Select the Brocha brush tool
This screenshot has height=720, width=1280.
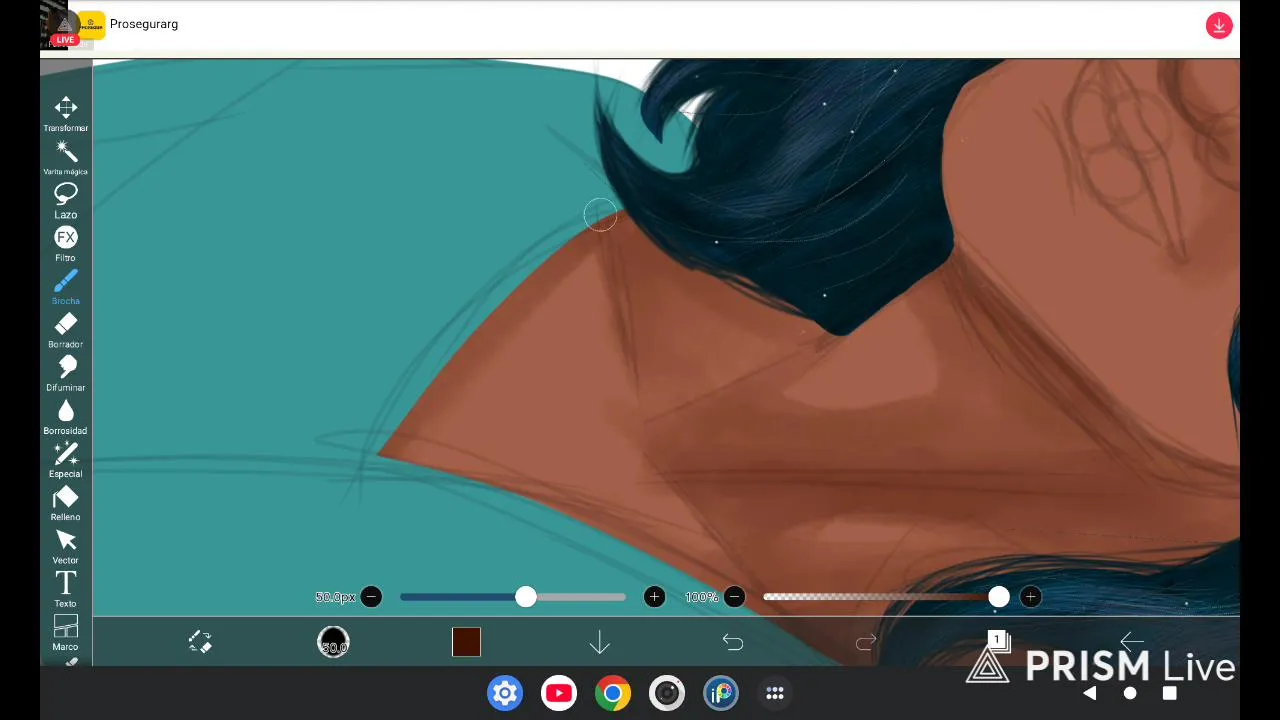[x=66, y=286]
